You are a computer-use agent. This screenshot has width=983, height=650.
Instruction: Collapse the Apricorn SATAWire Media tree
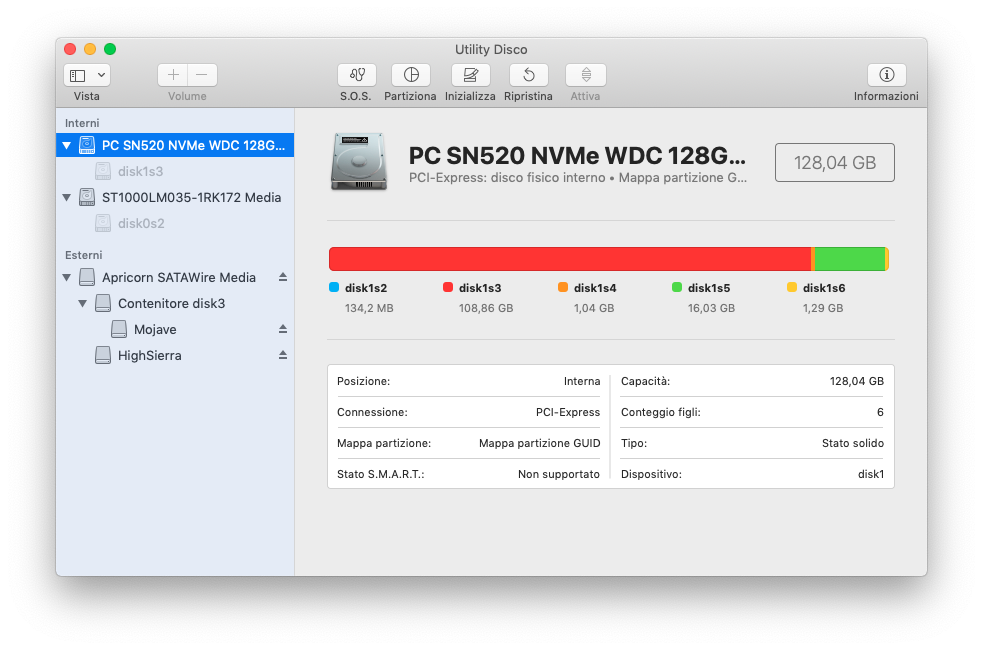66,277
